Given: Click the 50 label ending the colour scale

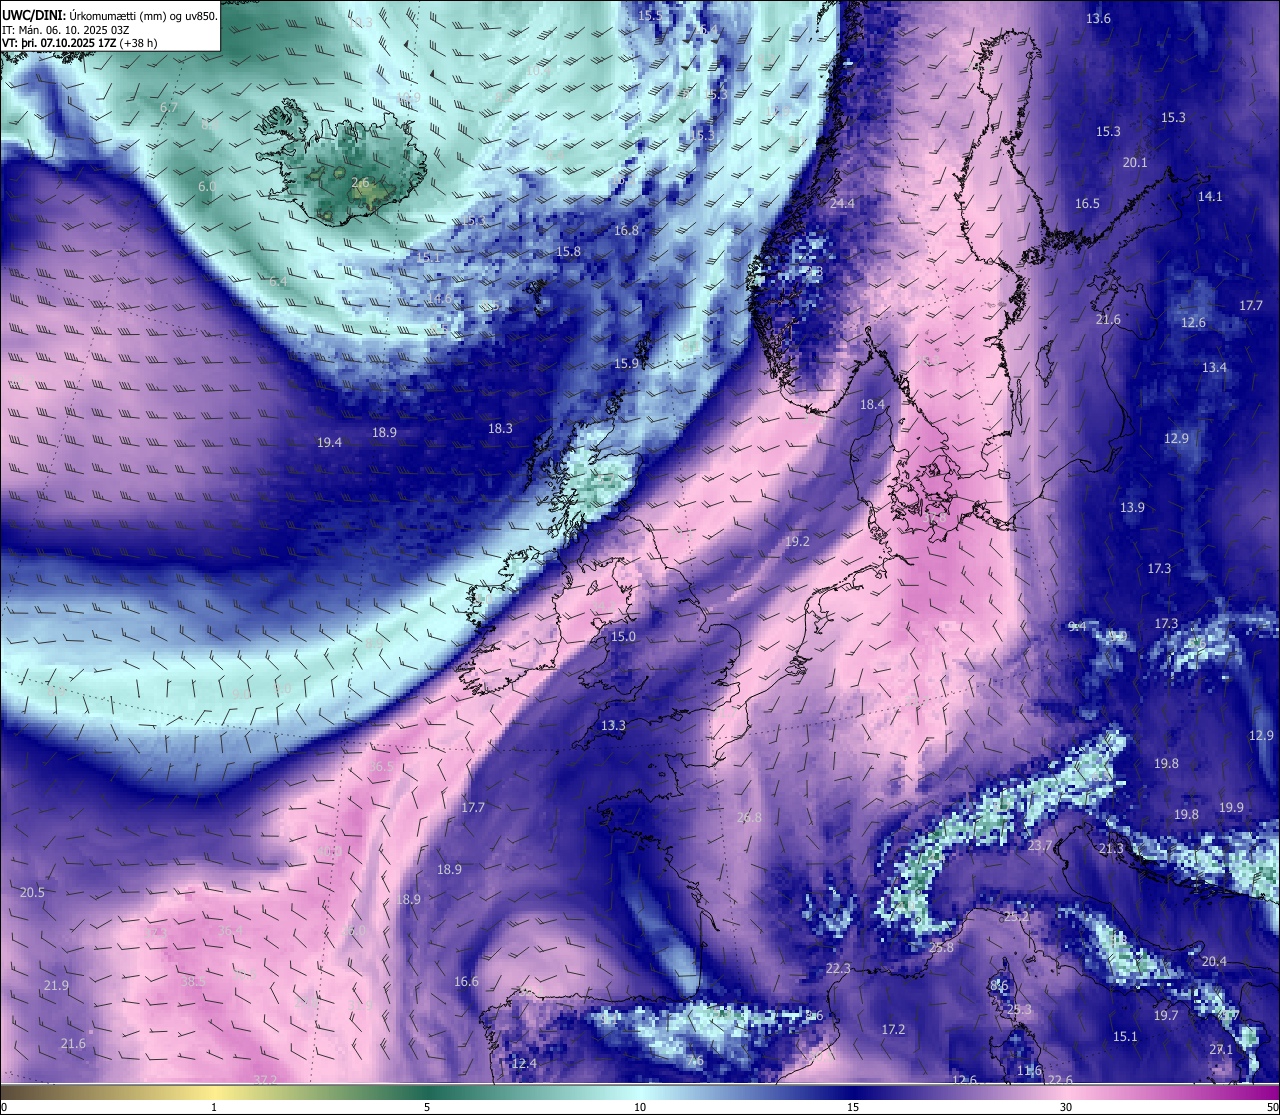Looking at the screenshot, I should pyautogui.click(x=1272, y=1107).
